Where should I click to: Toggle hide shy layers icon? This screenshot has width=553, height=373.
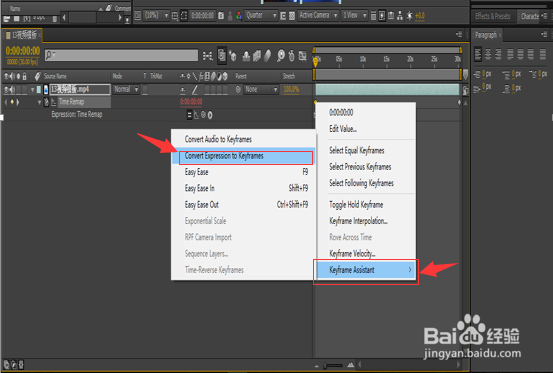(246, 56)
